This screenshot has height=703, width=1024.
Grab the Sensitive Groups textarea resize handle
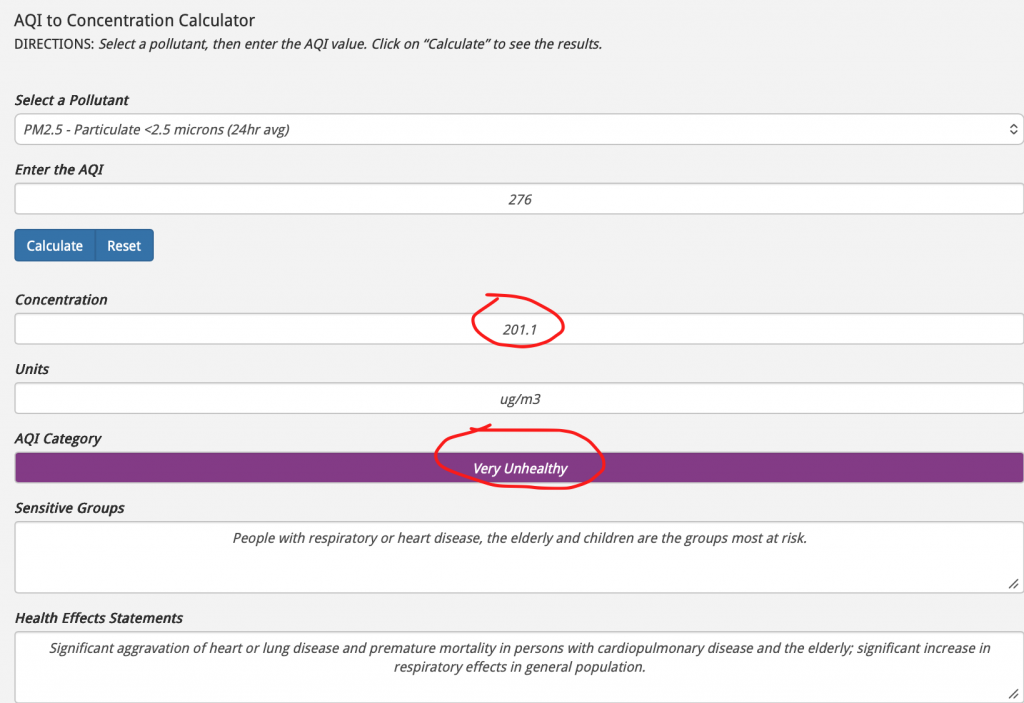point(1014,583)
